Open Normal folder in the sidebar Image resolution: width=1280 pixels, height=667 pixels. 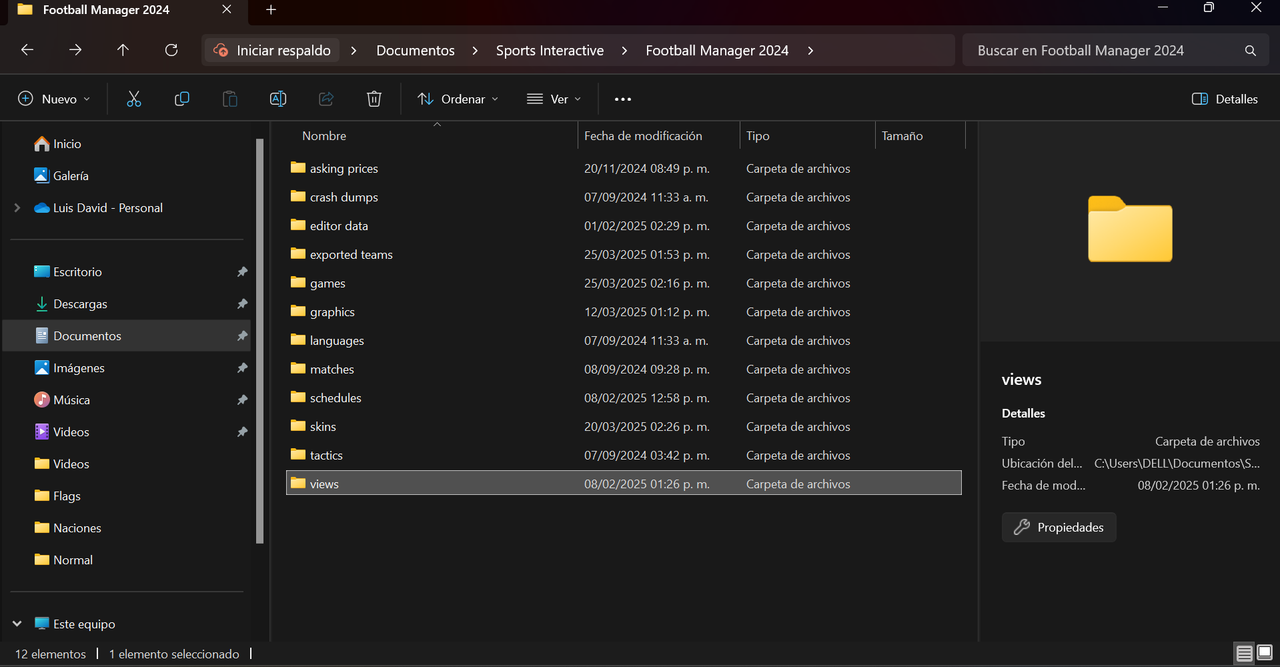(63, 560)
